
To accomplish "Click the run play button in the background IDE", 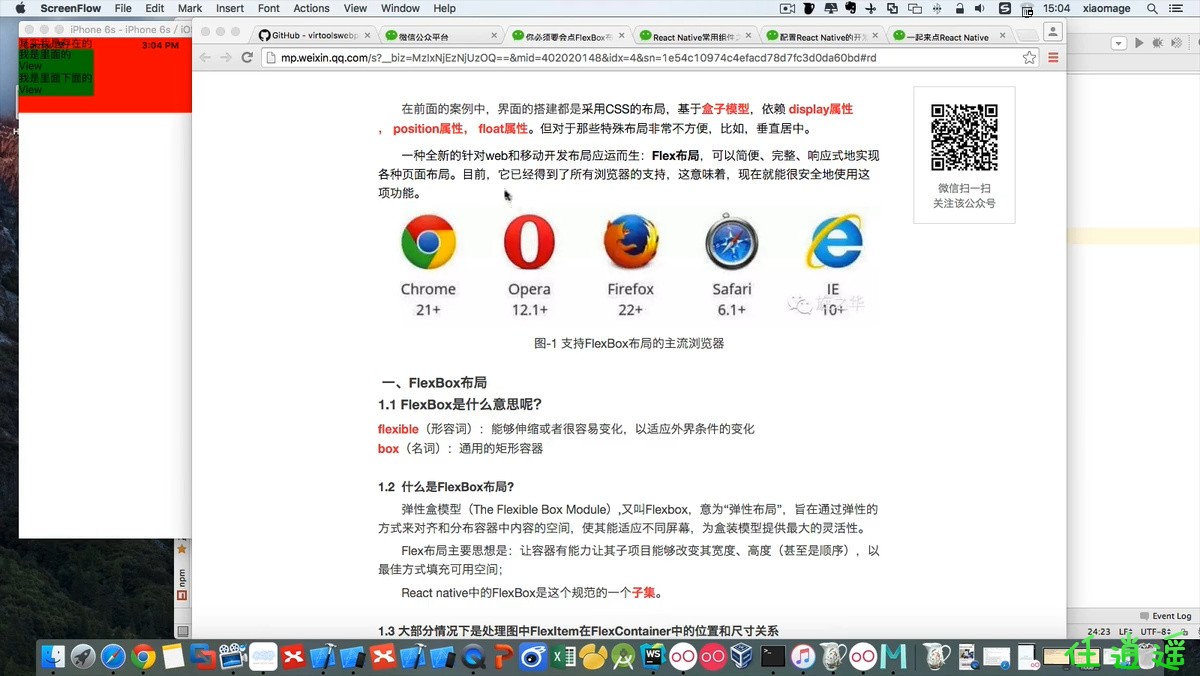I will 1140,43.
